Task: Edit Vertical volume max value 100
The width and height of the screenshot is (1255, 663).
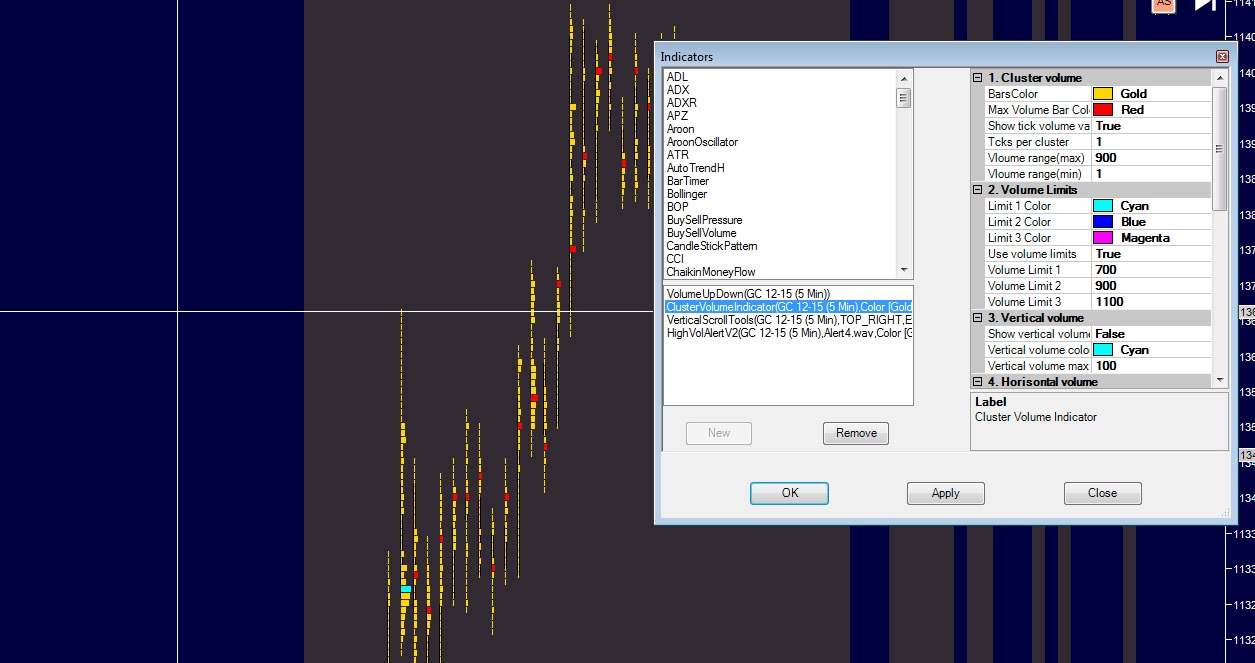Action: coord(1151,366)
